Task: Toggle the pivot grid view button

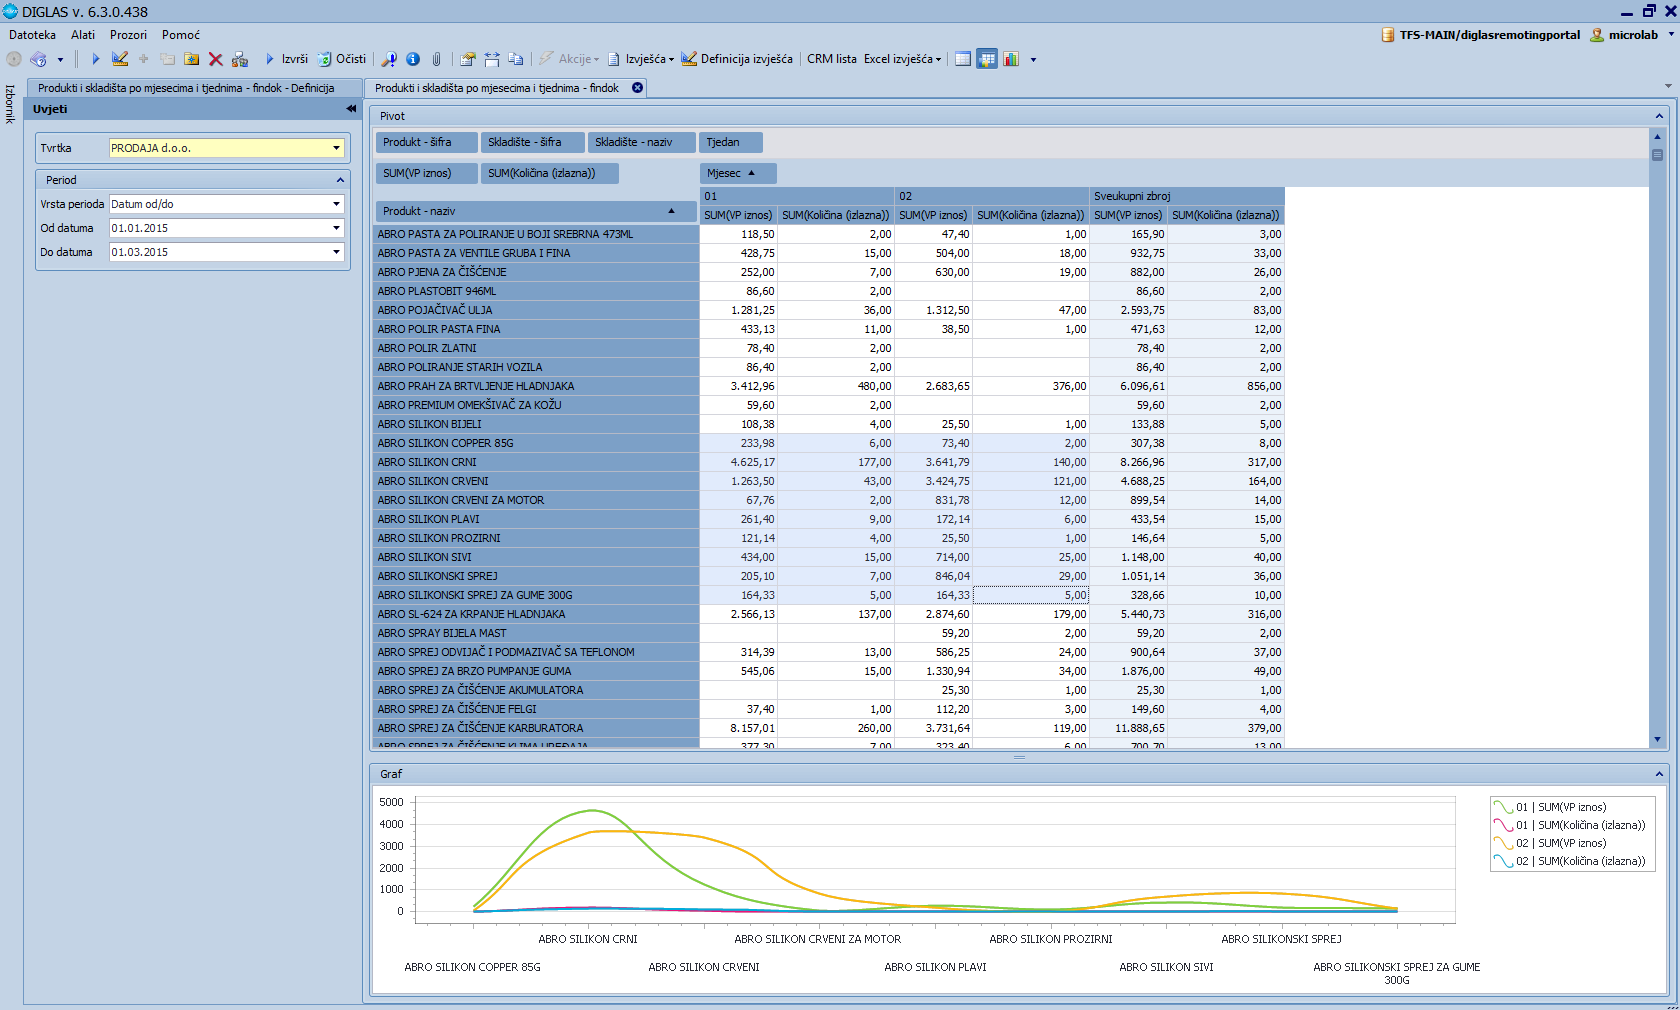Action: [987, 60]
